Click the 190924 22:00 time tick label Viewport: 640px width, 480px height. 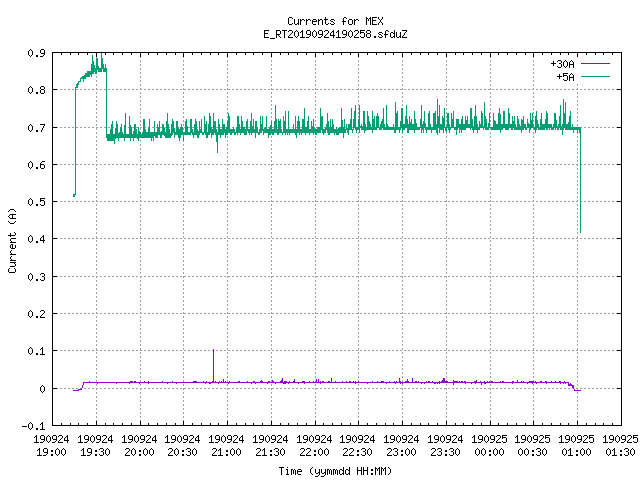click(314, 445)
